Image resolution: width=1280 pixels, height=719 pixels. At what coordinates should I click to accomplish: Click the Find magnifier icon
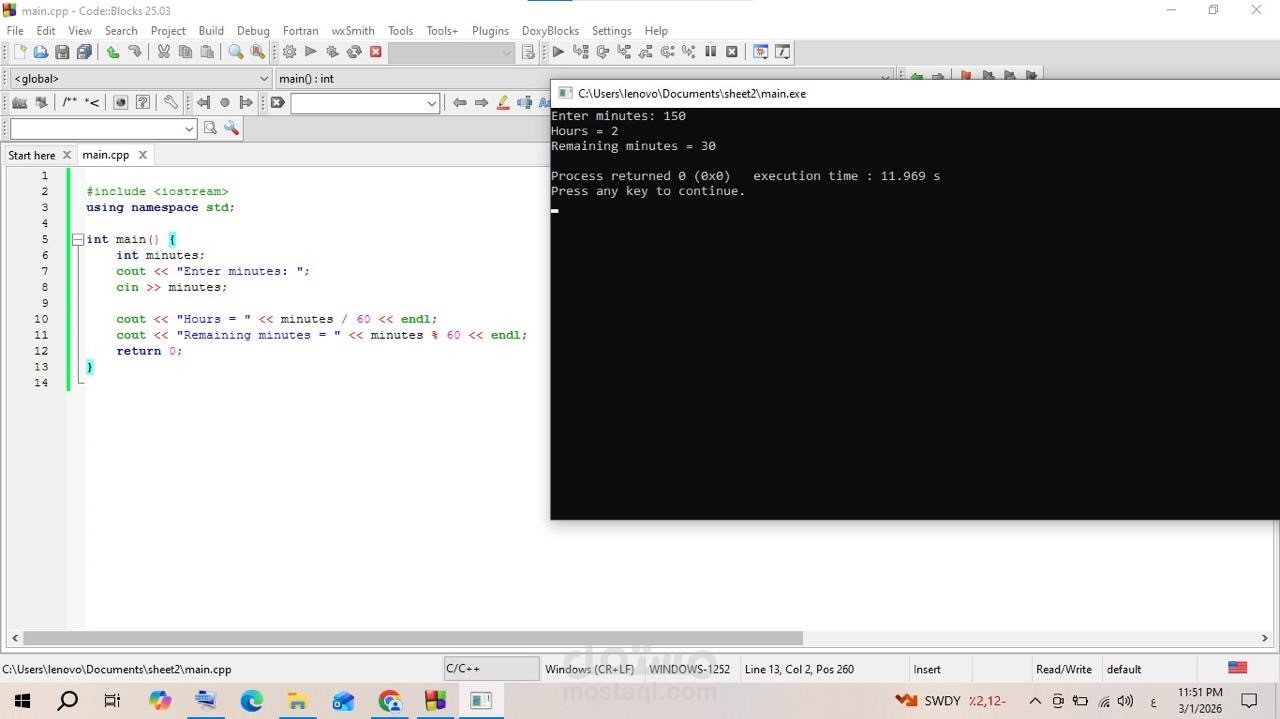[236, 52]
